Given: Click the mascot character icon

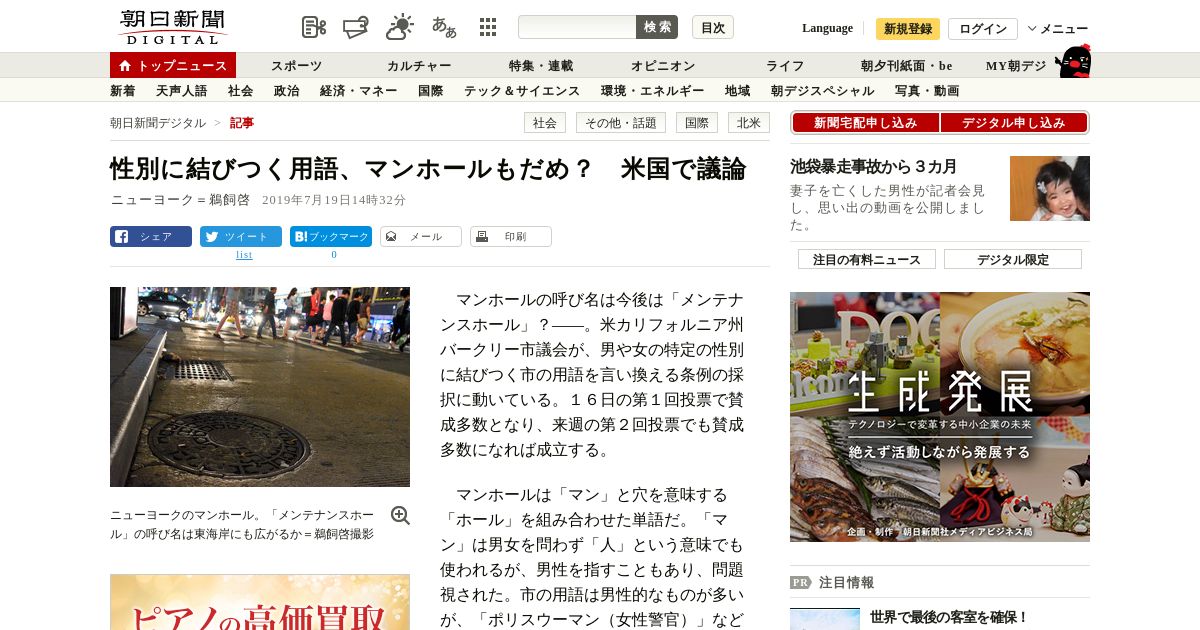Looking at the screenshot, I should (1073, 61).
